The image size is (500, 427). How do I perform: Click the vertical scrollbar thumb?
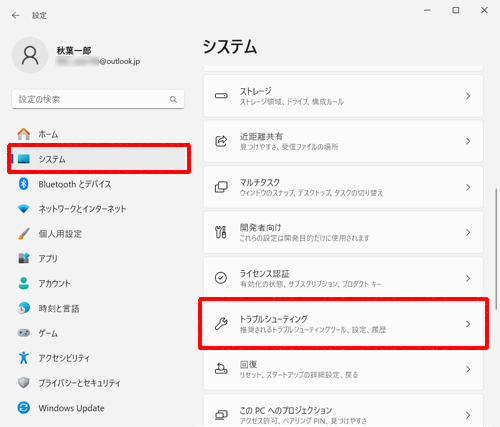point(496,249)
